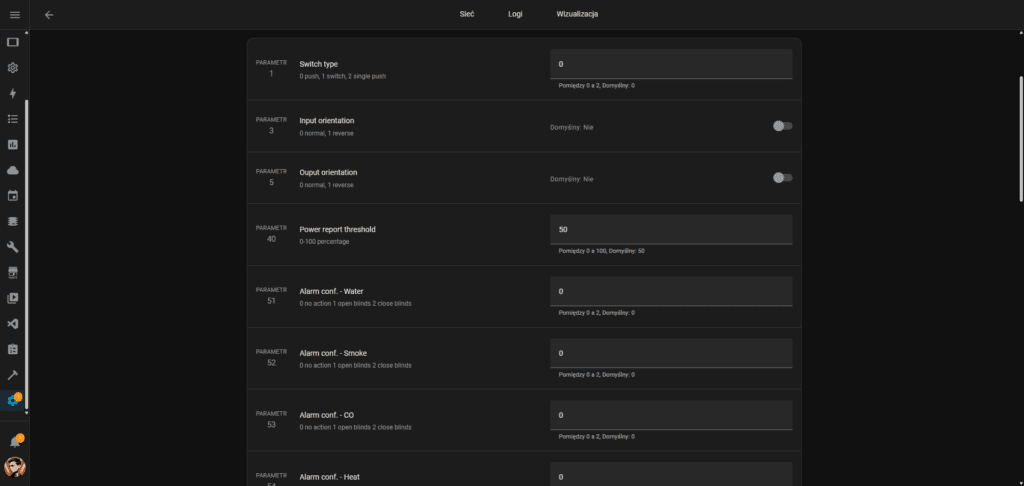
Task: Click the Alarm conf. - Smoke field
Action: [671, 353]
